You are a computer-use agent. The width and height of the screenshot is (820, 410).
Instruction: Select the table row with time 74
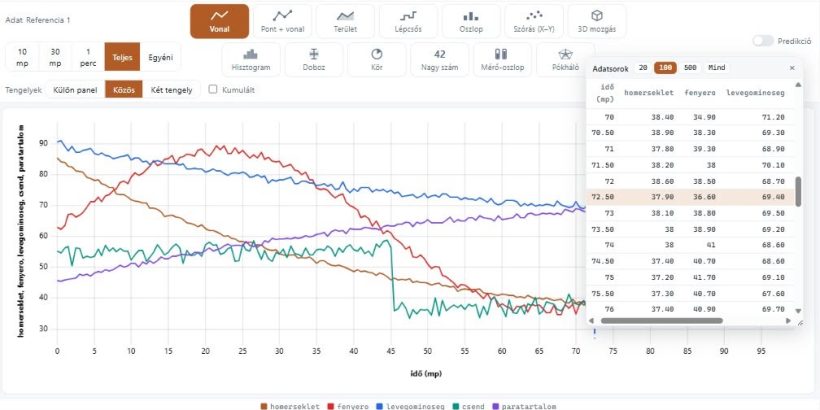pos(690,245)
